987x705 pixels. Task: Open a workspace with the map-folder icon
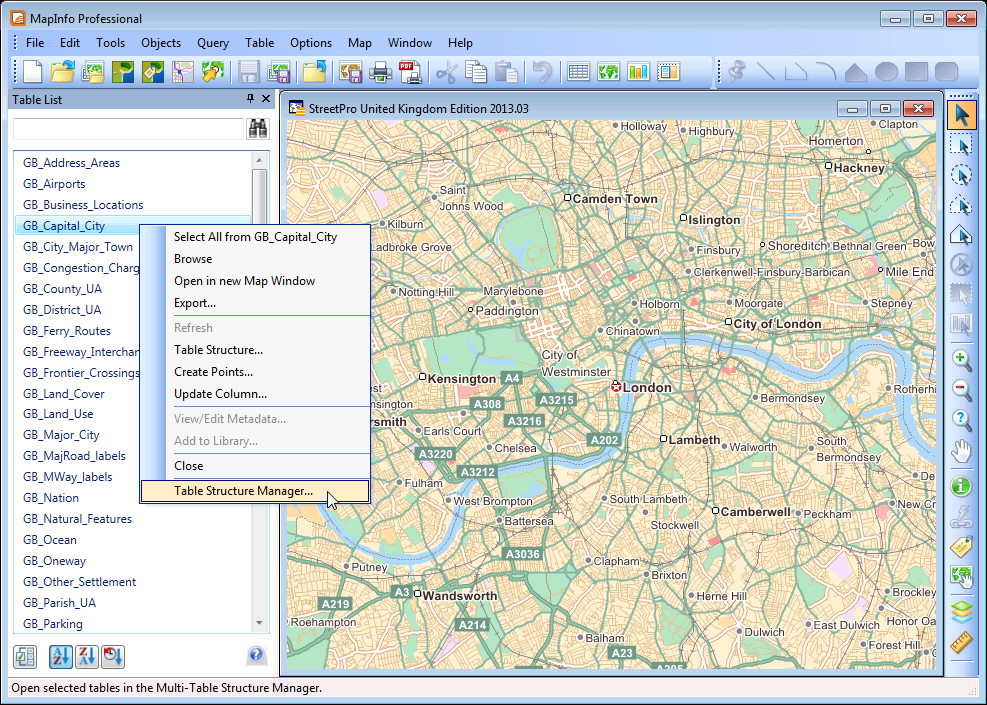tap(93, 72)
